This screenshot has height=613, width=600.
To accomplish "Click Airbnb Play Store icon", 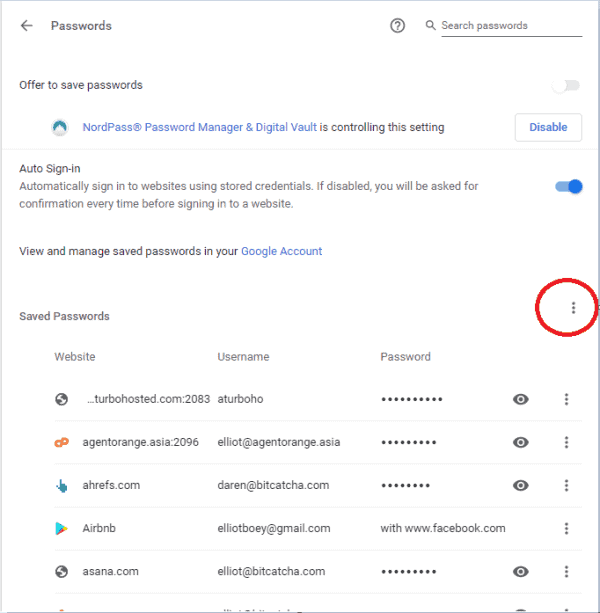I will 61,529.
